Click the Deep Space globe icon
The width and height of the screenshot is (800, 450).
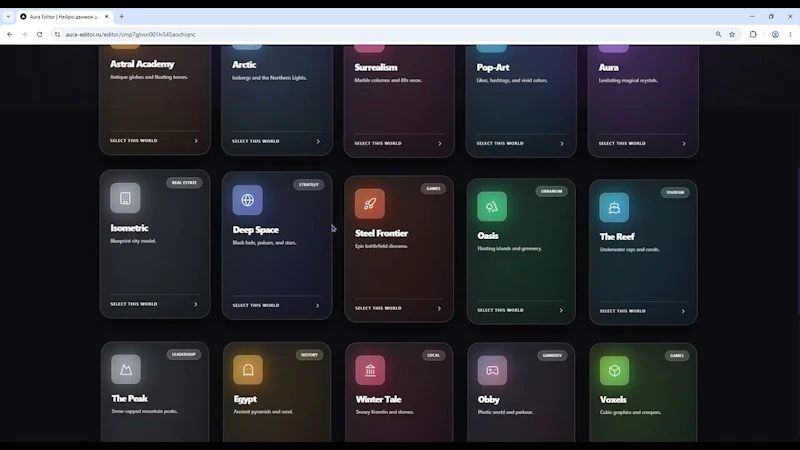[x=247, y=200]
